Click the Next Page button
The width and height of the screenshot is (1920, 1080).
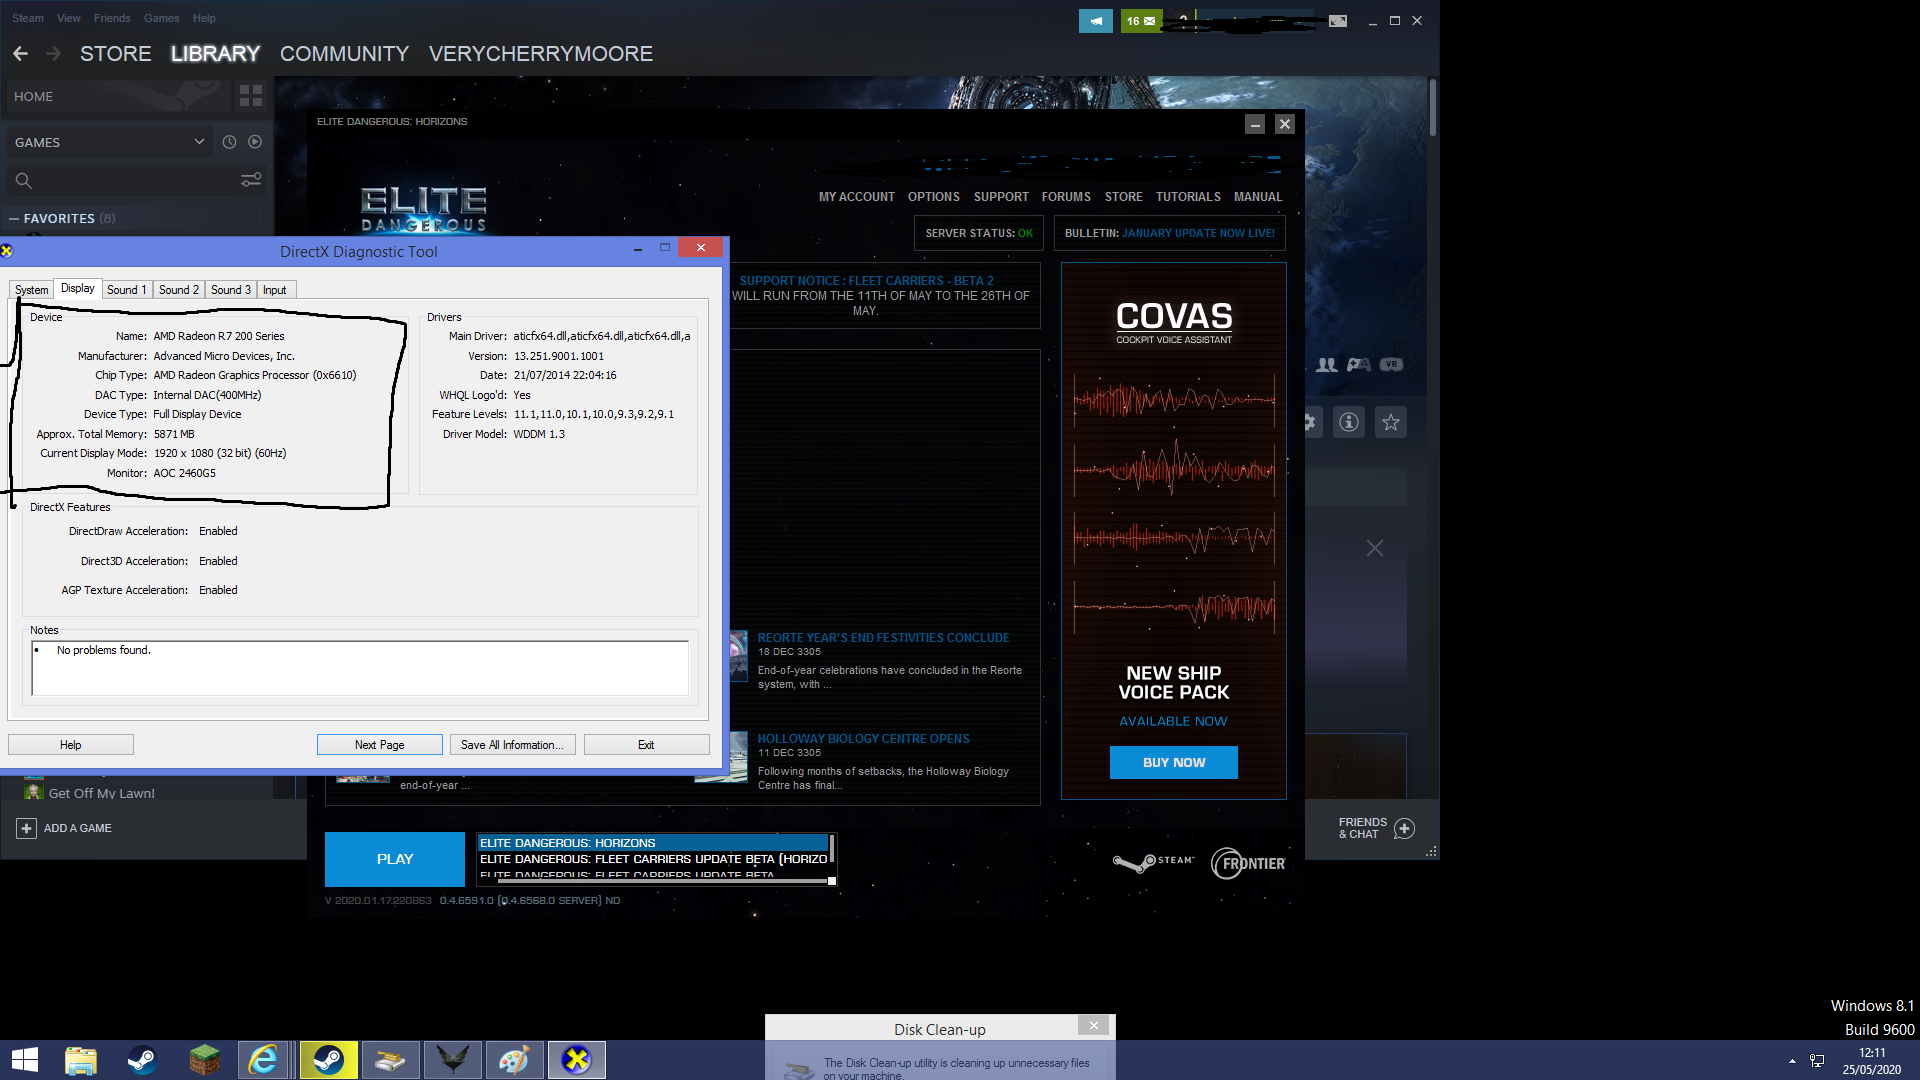coord(380,745)
